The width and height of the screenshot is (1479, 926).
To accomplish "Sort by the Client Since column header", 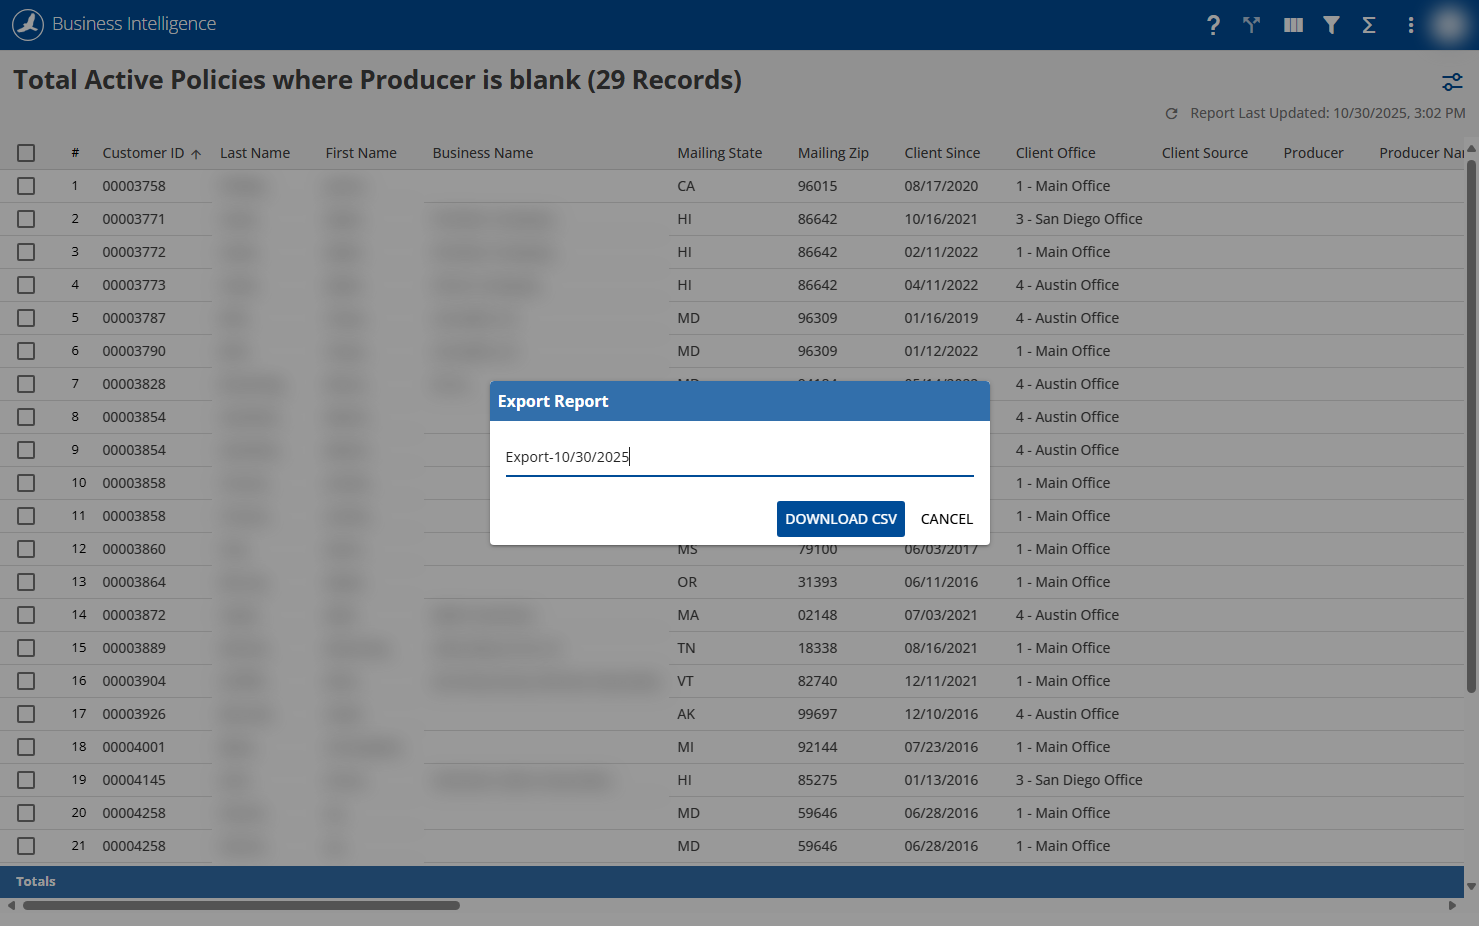I will (x=942, y=153).
